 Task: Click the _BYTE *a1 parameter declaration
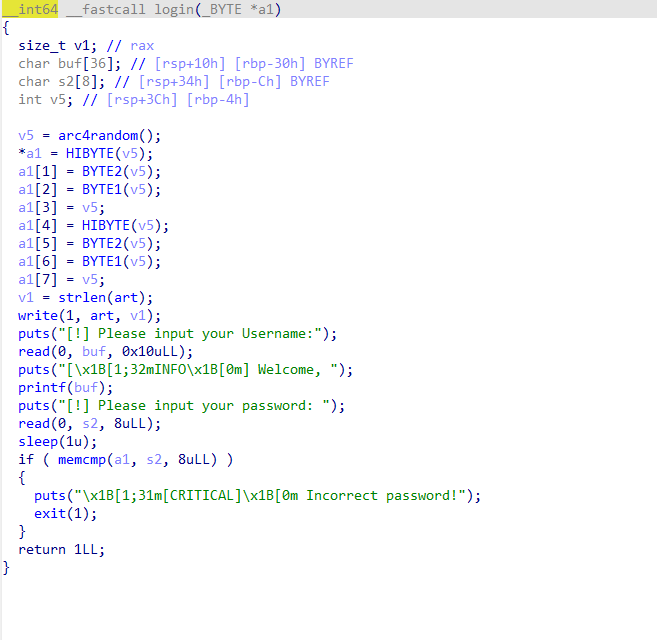[x=237, y=9]
